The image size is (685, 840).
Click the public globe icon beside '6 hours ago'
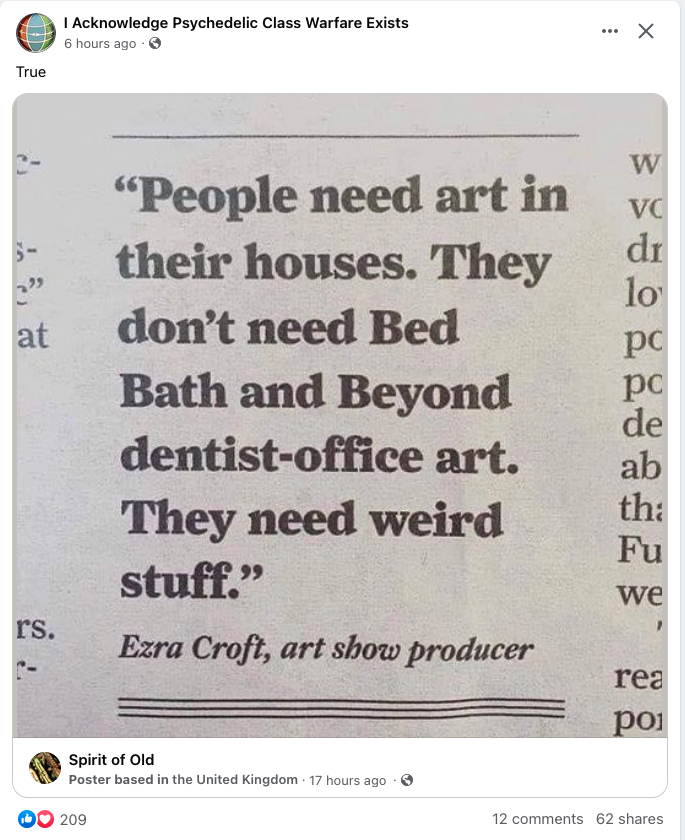pos(155,43)
